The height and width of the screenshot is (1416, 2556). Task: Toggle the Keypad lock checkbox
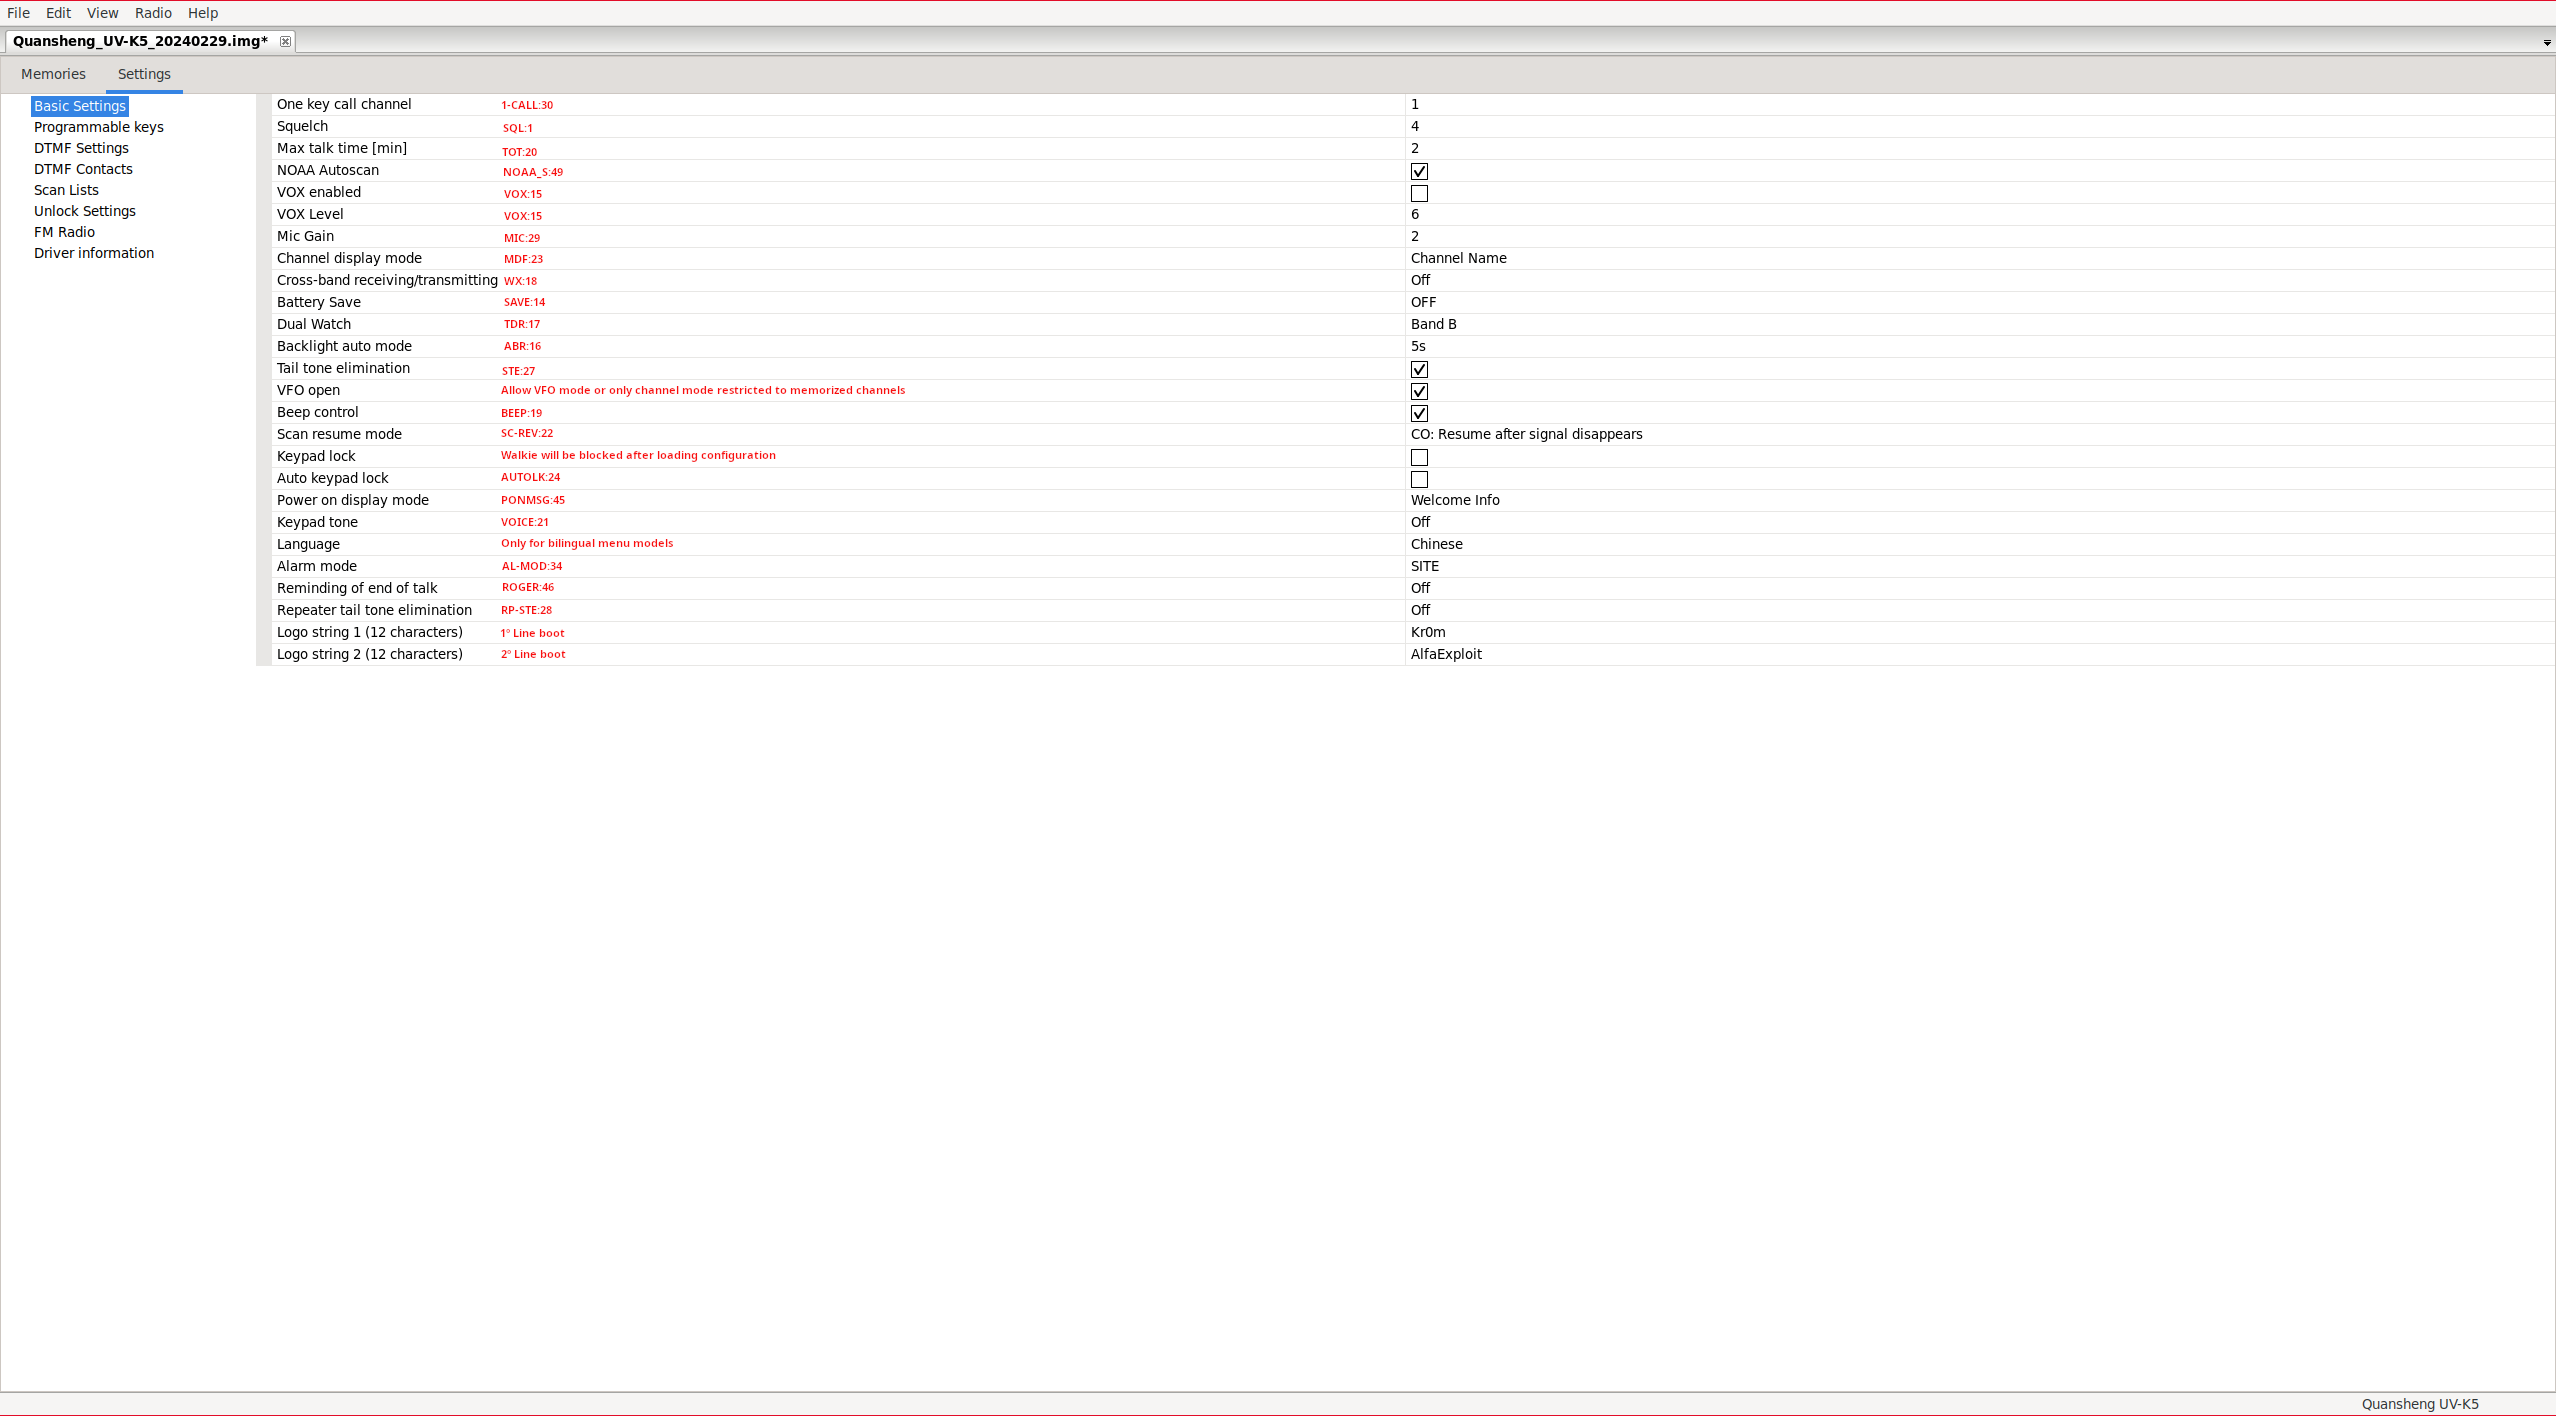click(x=1419, y=457)
